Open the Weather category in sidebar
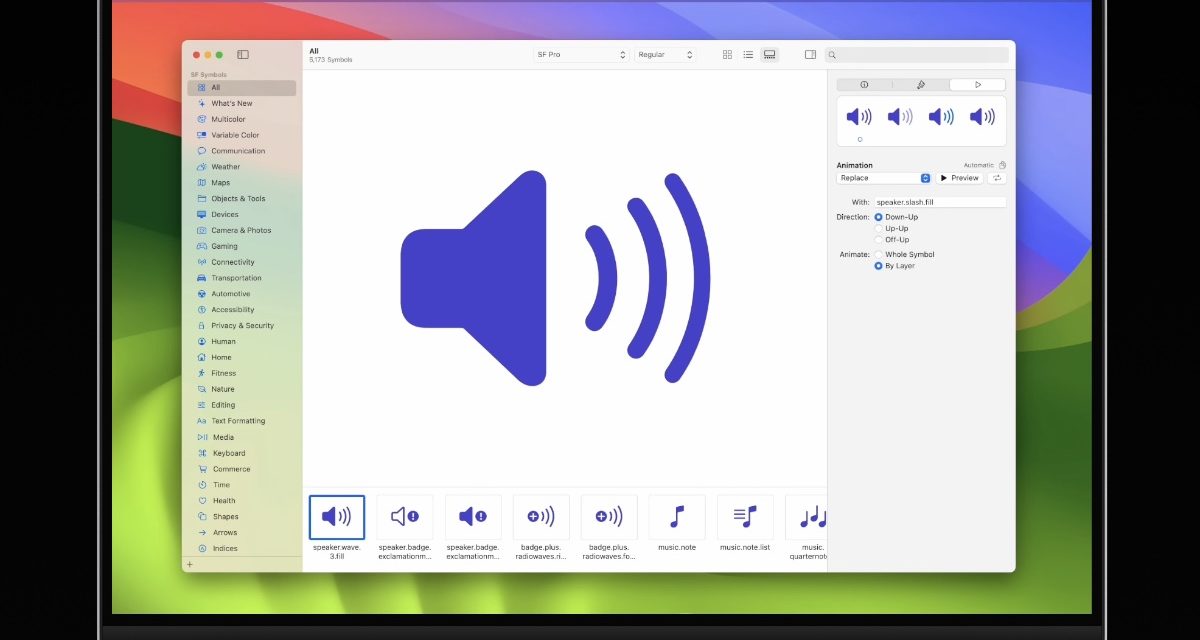1200x640 pixels. [225, 167]
